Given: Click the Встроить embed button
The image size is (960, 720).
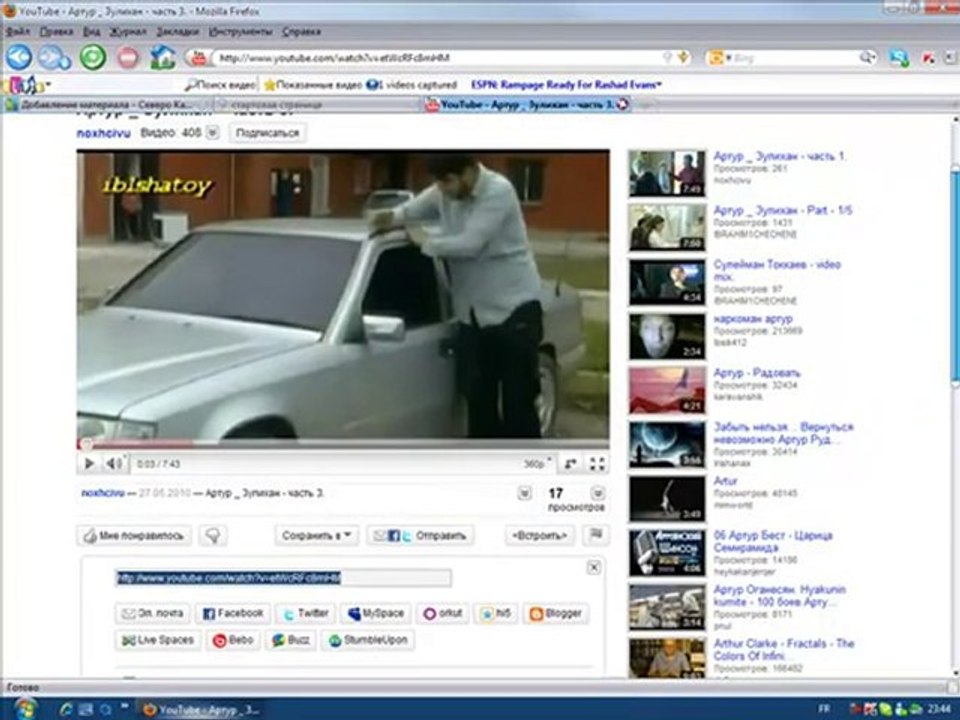Looking at the screenshot, I should coord(539,536).
